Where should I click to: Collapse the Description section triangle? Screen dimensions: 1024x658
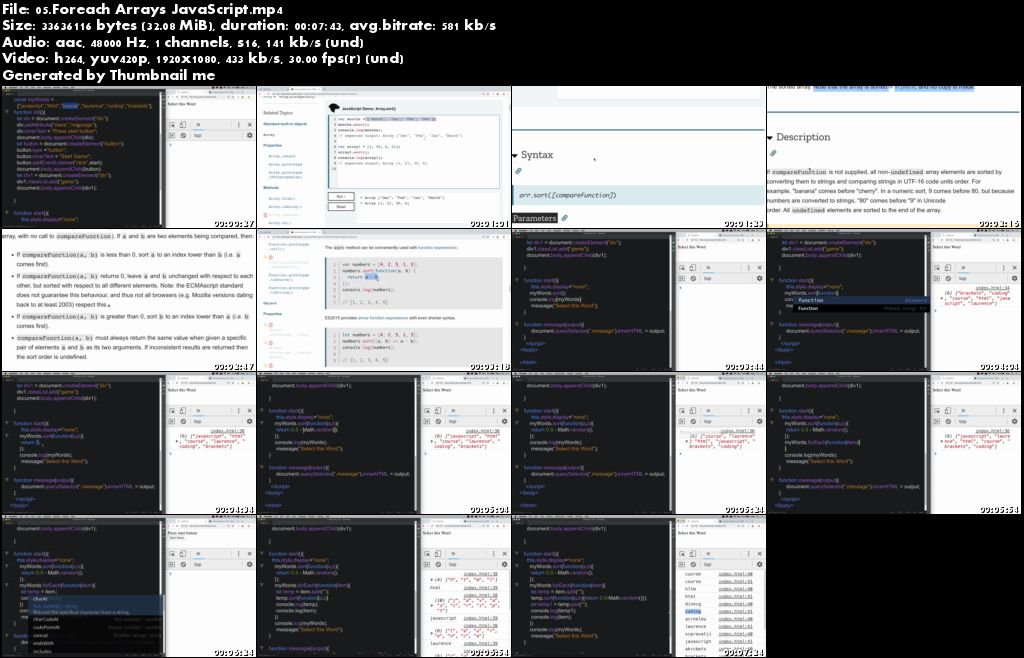coord(771,138)
